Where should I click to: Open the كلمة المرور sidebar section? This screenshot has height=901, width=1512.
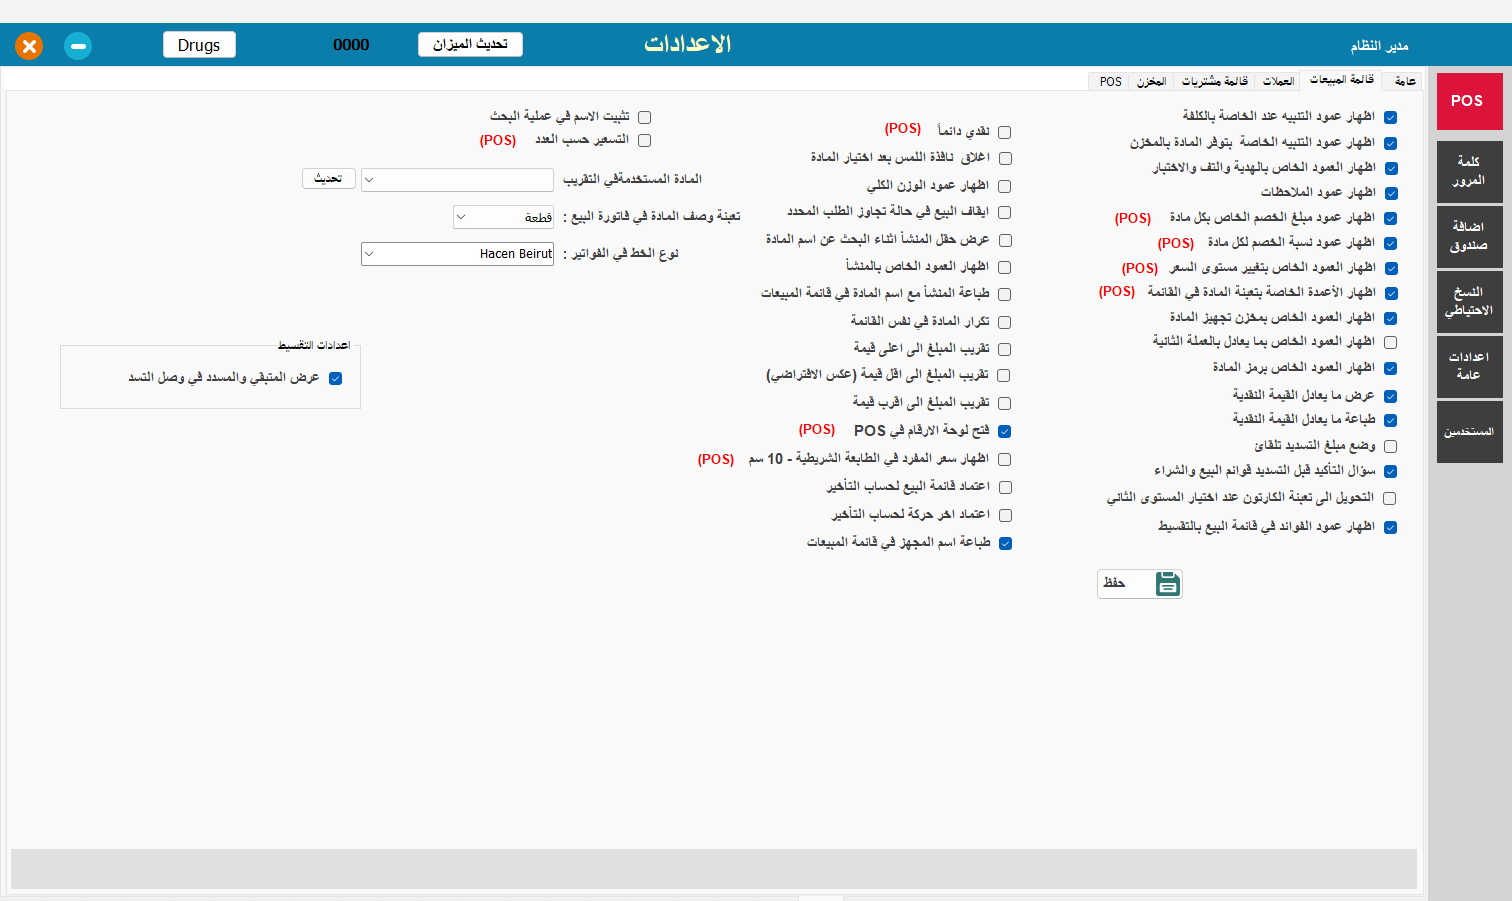pos(1469,171)
